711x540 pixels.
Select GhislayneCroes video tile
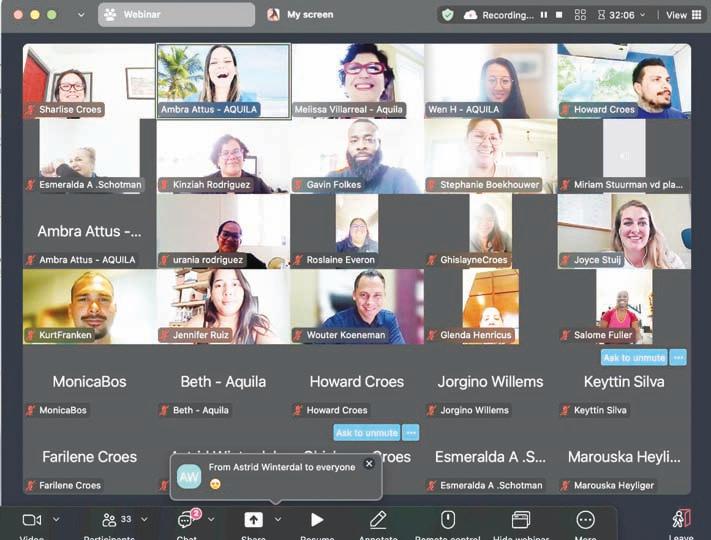pyautogui.click(x=491, y=231)
